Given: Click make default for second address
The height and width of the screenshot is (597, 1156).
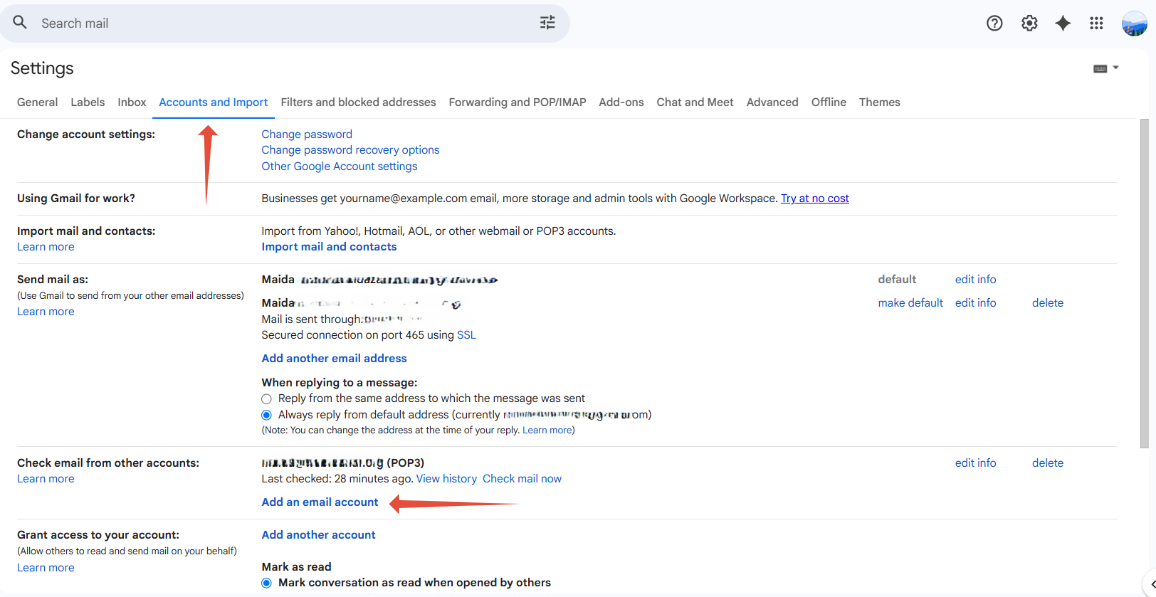Looking at the screenshot, I should click(910, 303).
